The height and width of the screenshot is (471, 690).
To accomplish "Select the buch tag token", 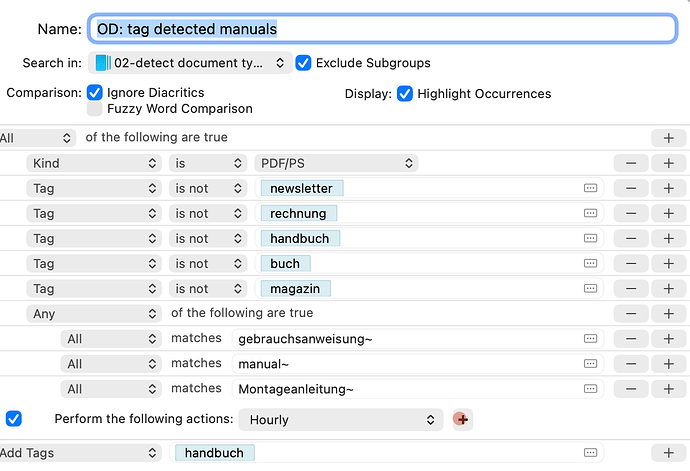I will click(x=286, y=264).
